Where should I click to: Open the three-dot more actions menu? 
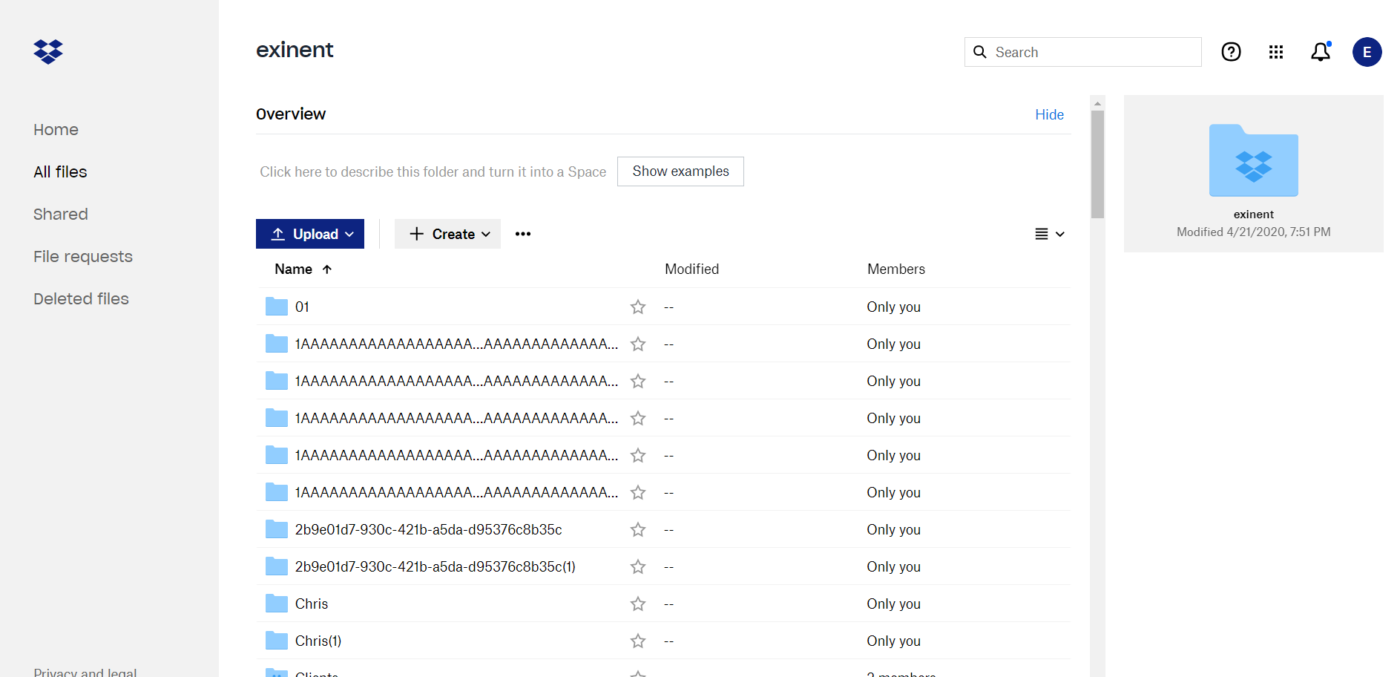point(523,234)
